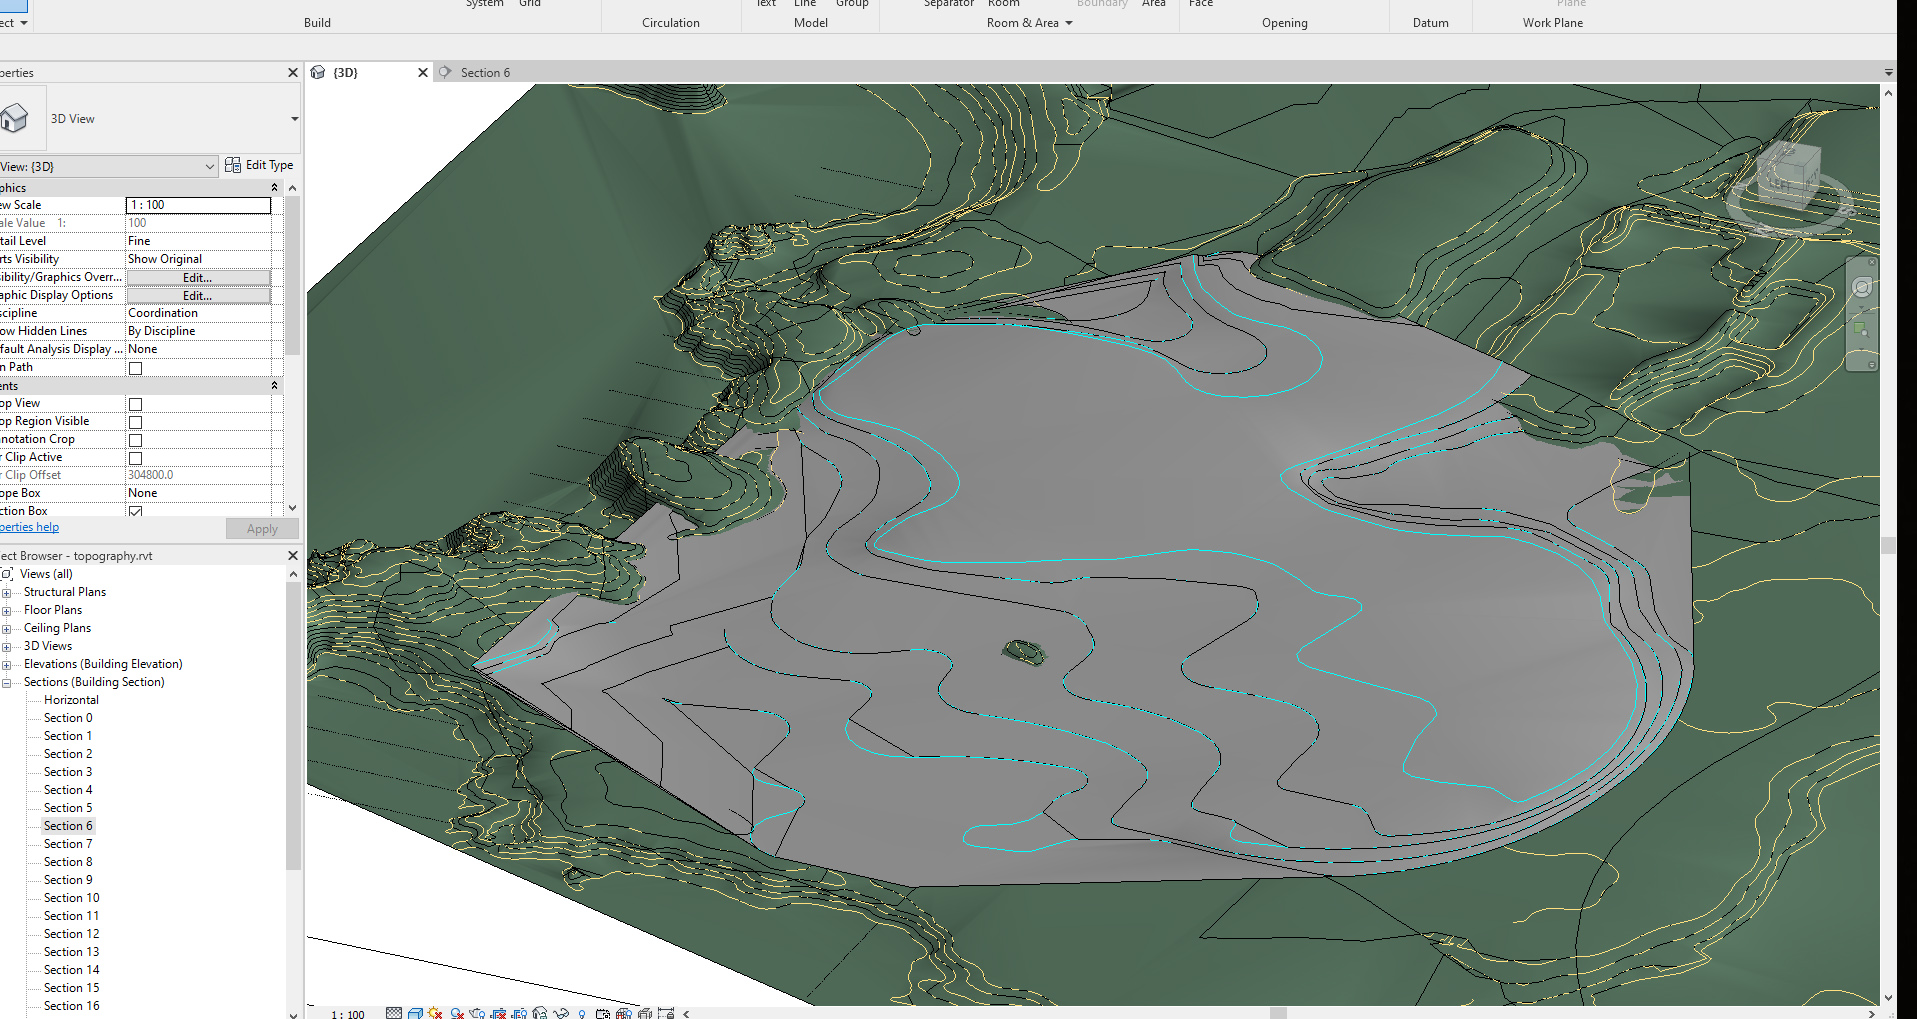Switch to the Section 6 view tab
The width and height of the screenshot is (1917, 1019).
coord(486,72)
